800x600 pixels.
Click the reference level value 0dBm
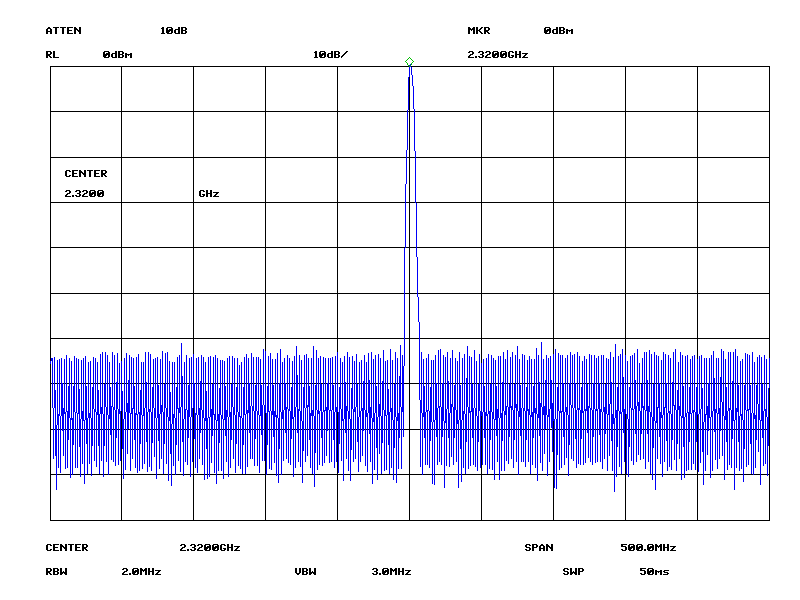coord(117,55)
